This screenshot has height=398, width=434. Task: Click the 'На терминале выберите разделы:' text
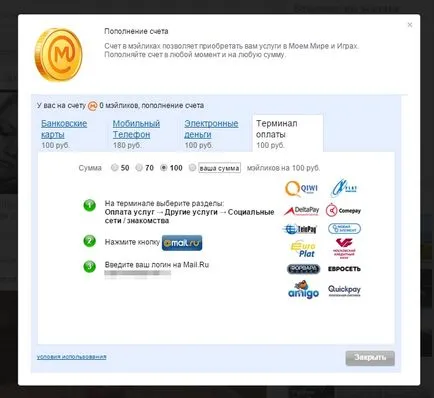[164, 203]
